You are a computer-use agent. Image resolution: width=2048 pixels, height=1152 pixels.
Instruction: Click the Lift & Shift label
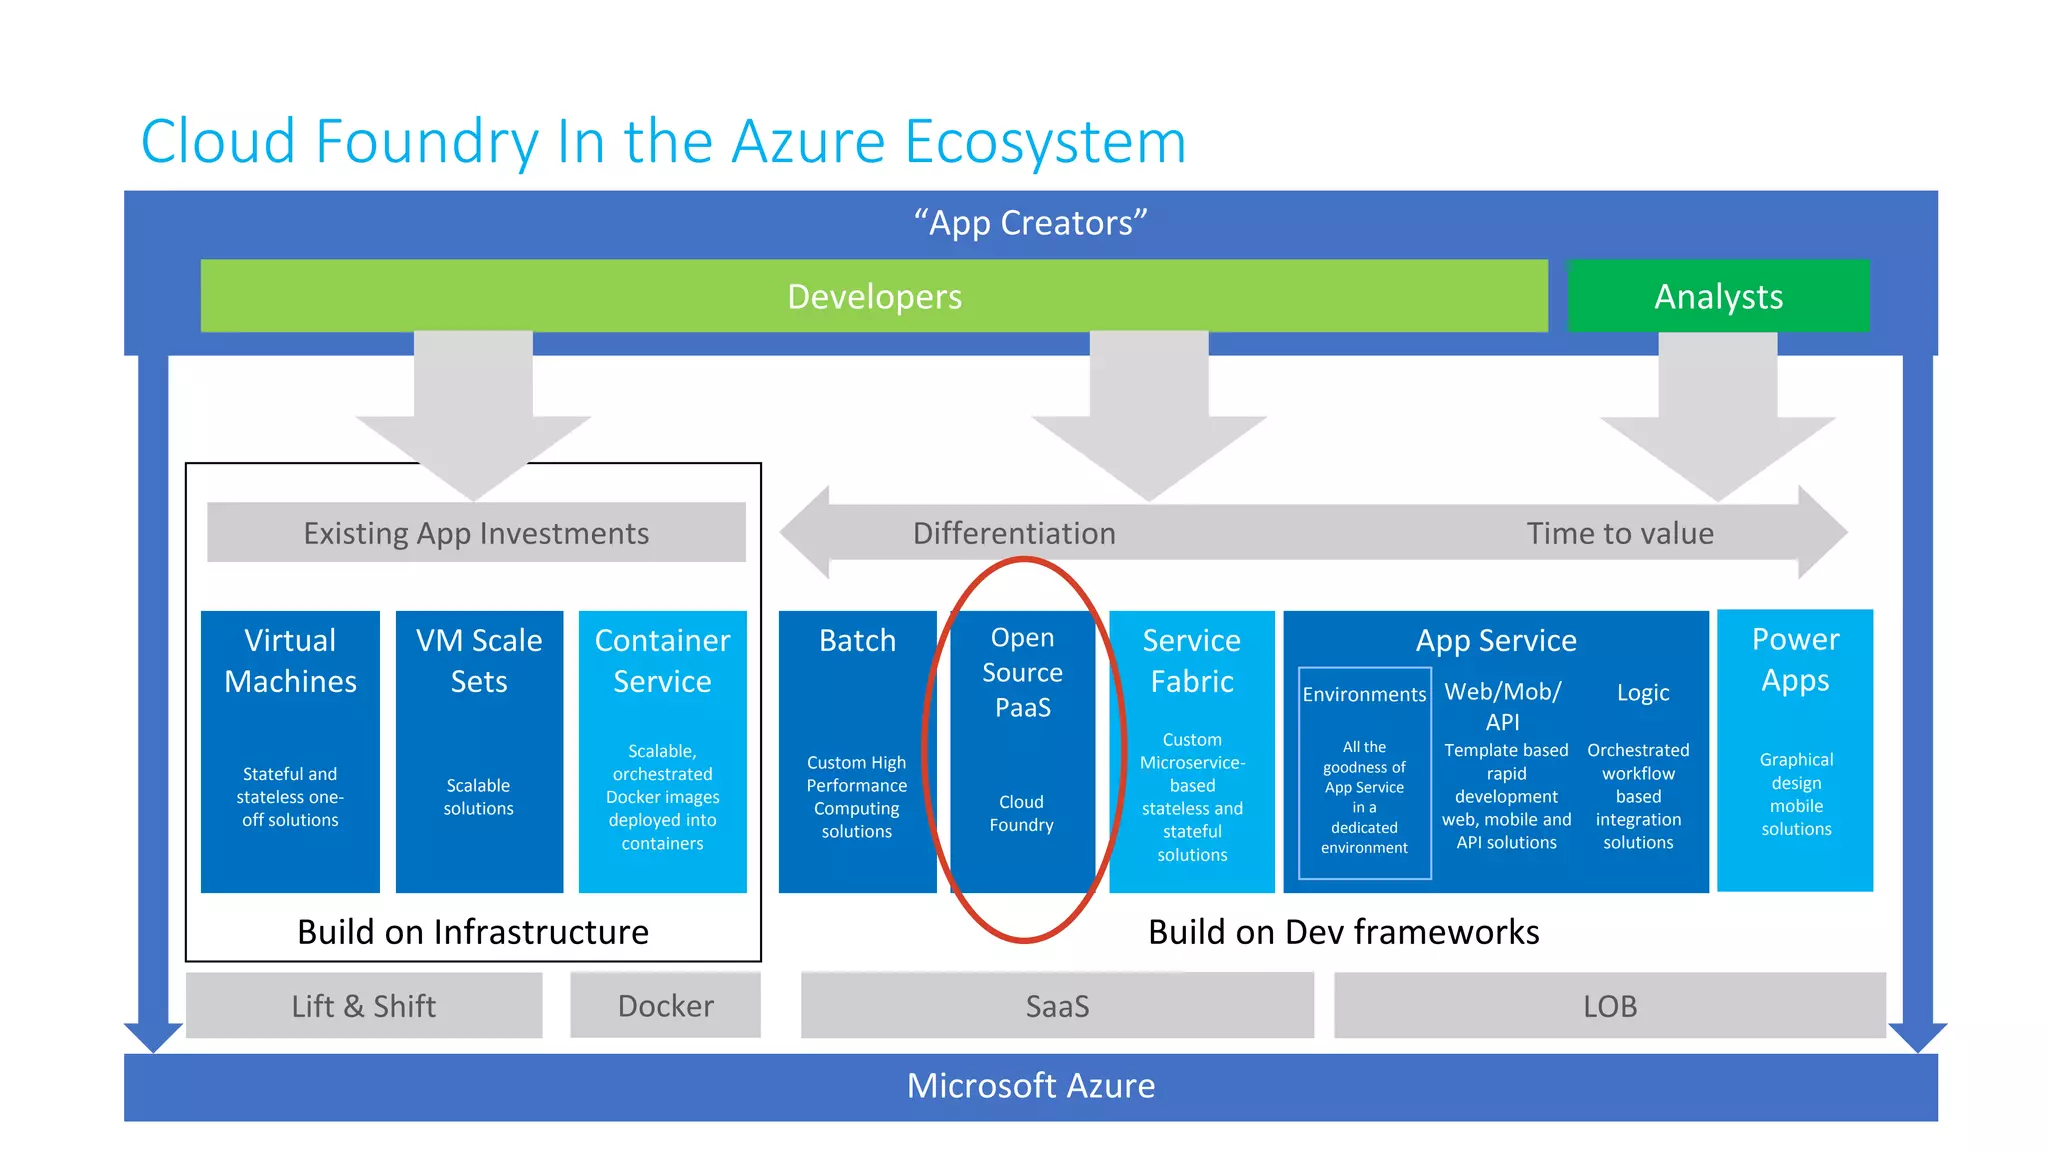point(364,1005)
